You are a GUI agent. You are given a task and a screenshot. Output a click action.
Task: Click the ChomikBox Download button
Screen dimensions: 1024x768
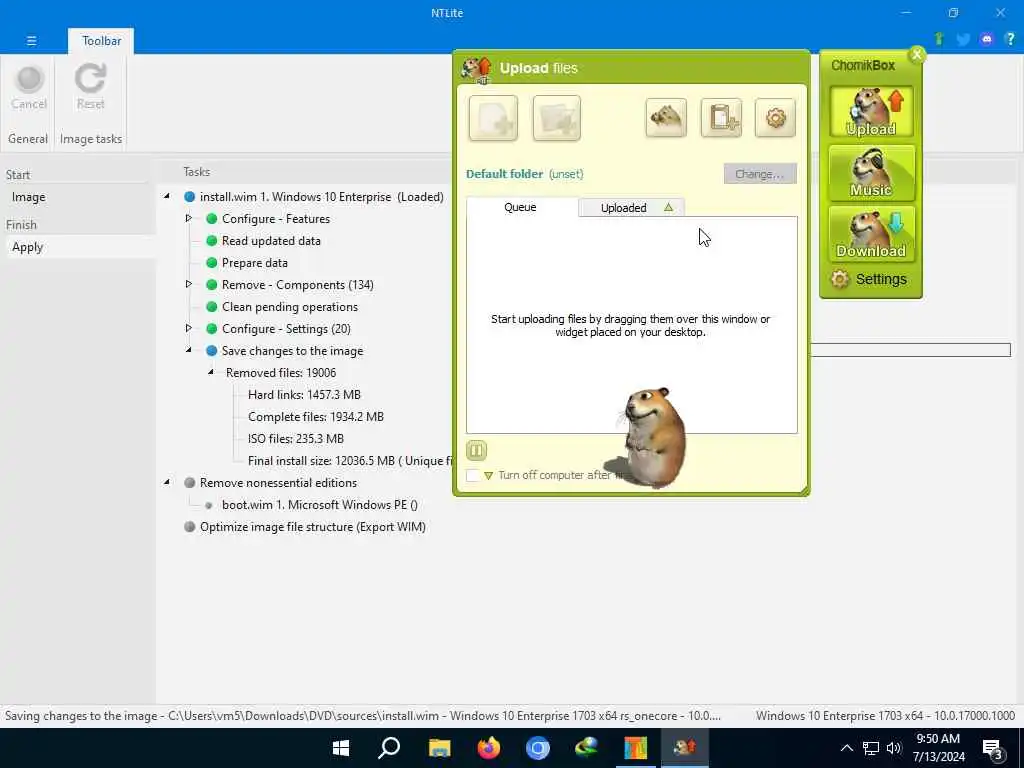(x=871, y=234)
